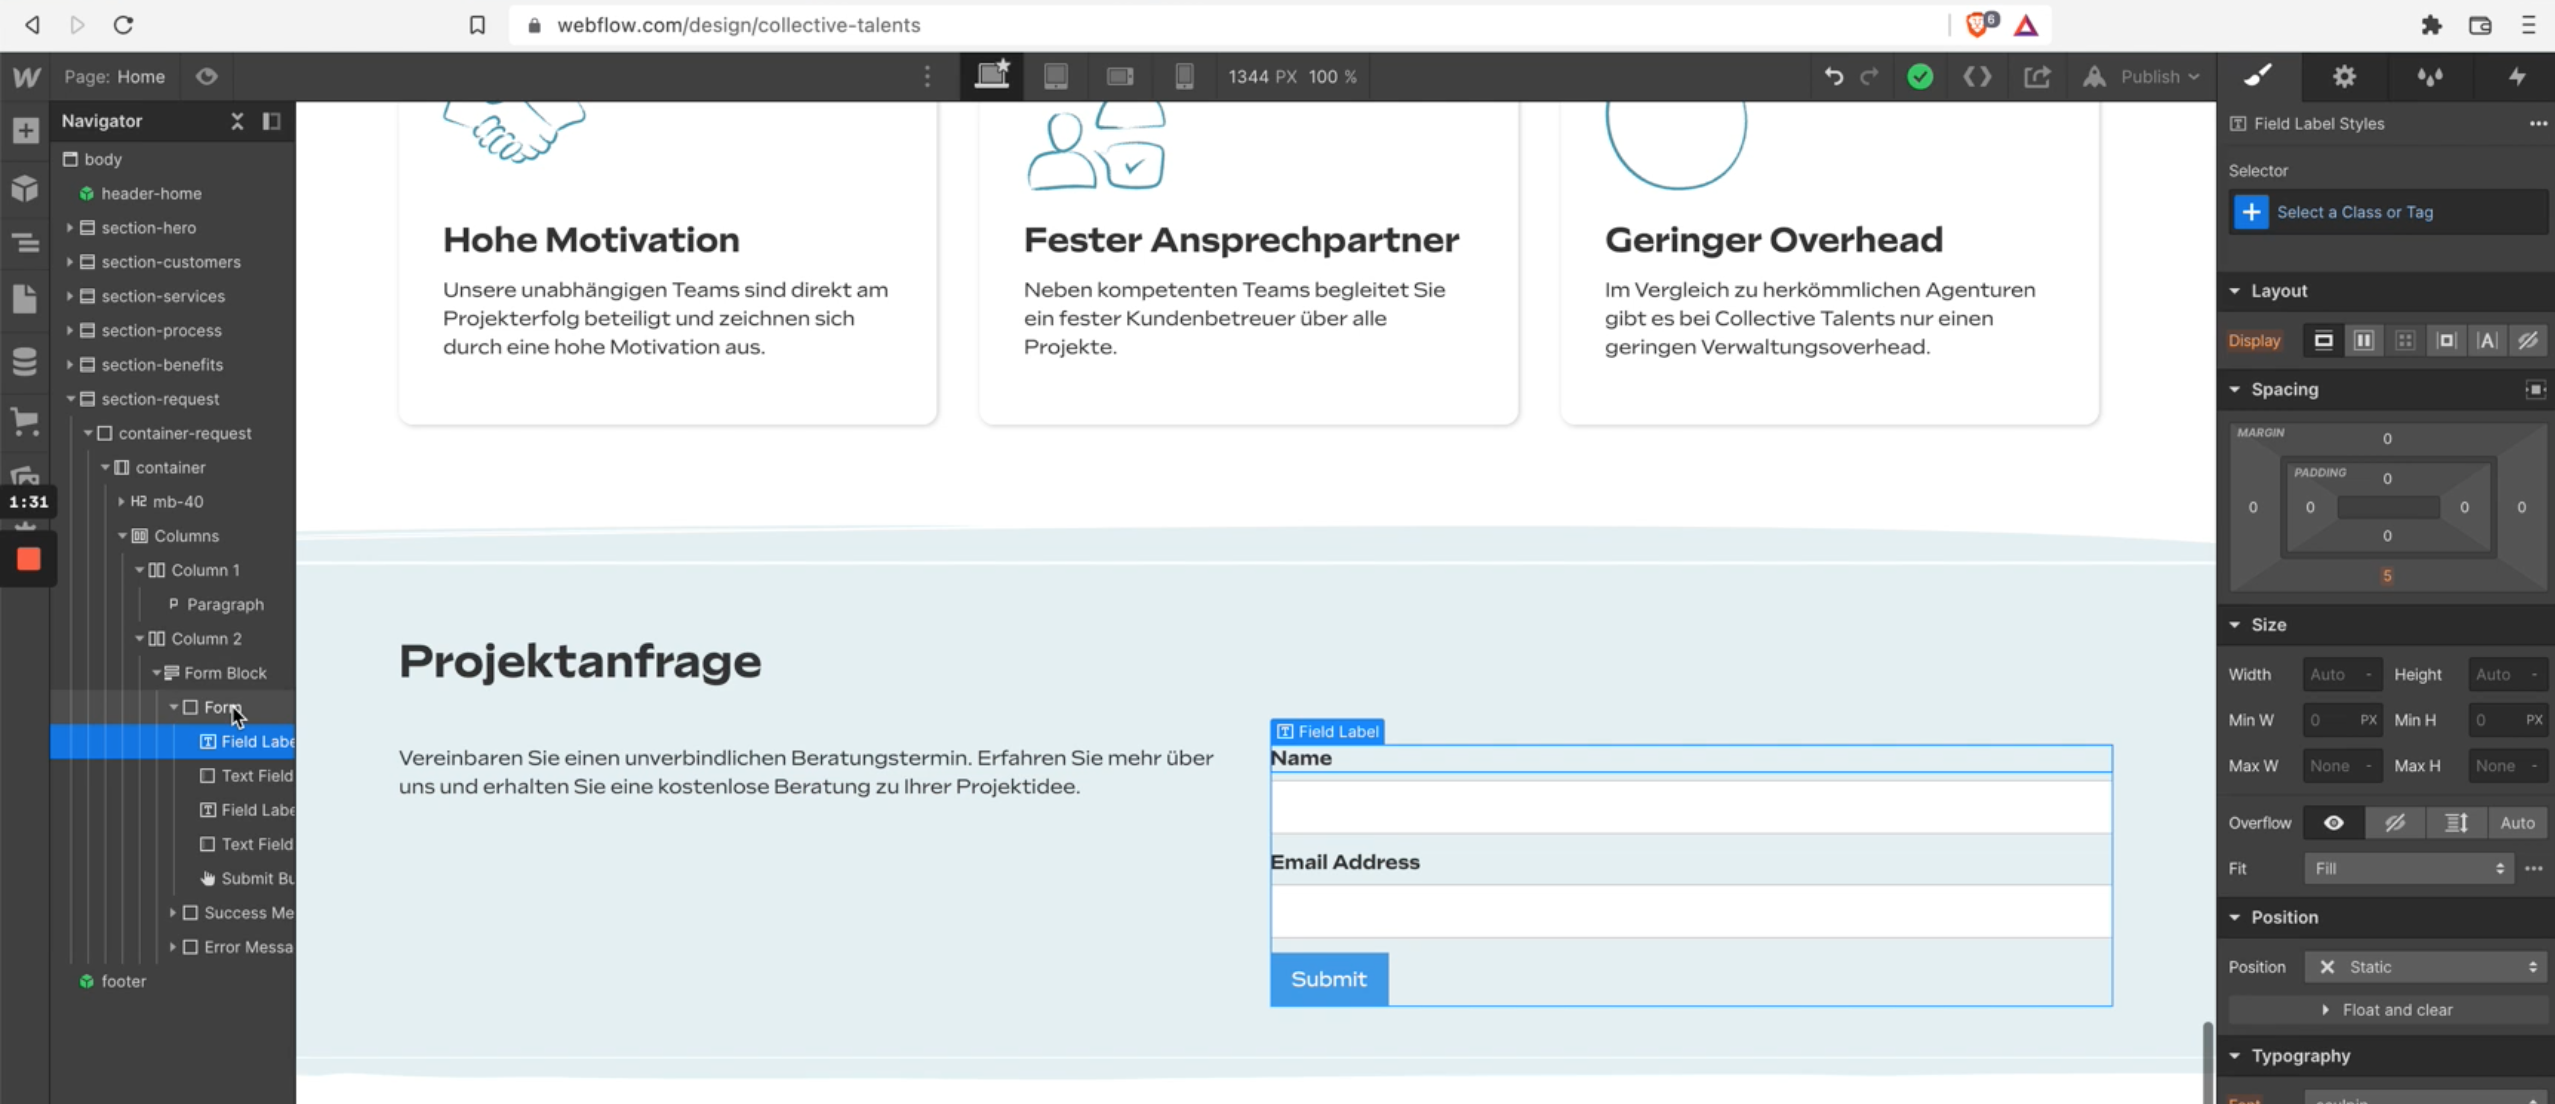The image size is (2555, 1104).
Task: Switch to the Interactions lightning tab
Action: point(2517,76)
